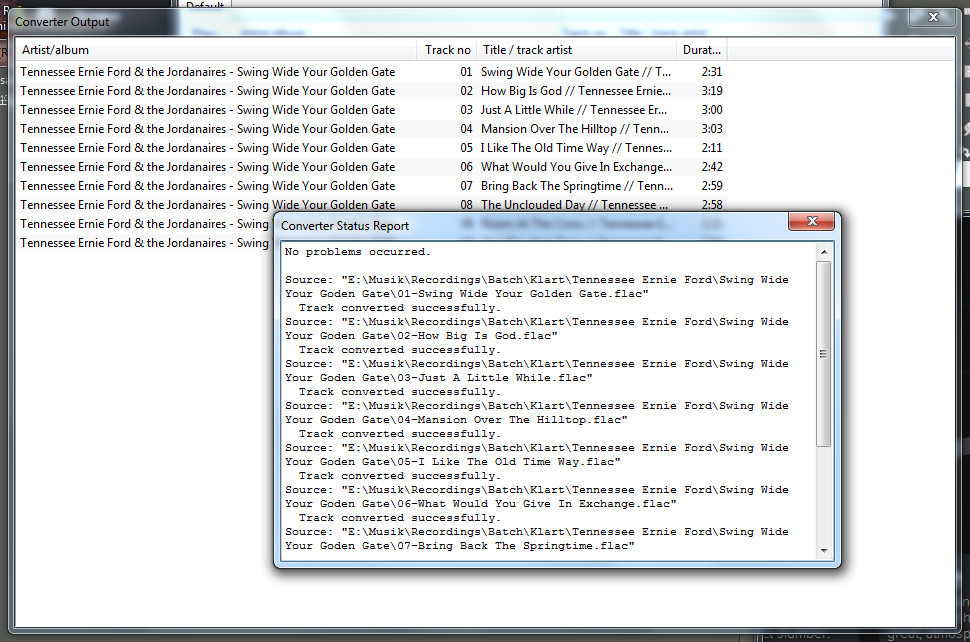Image resolution: width=970 pixels, height=642 pixels.
Task: Click the Converter Output title bar text
Action: point(62,22)
